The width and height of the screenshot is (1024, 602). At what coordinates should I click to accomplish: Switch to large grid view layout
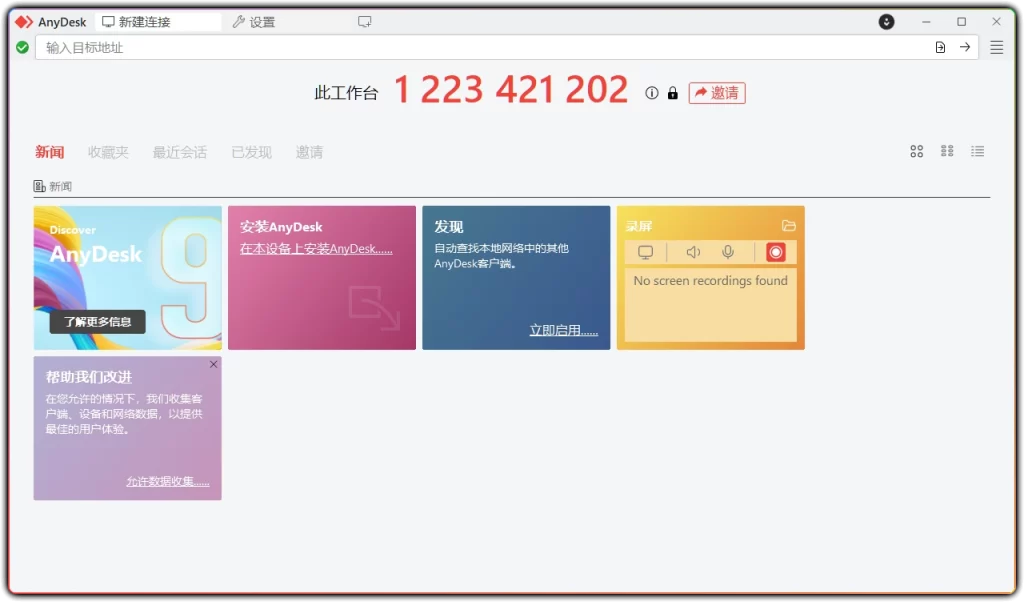click(x=917, y=151)
